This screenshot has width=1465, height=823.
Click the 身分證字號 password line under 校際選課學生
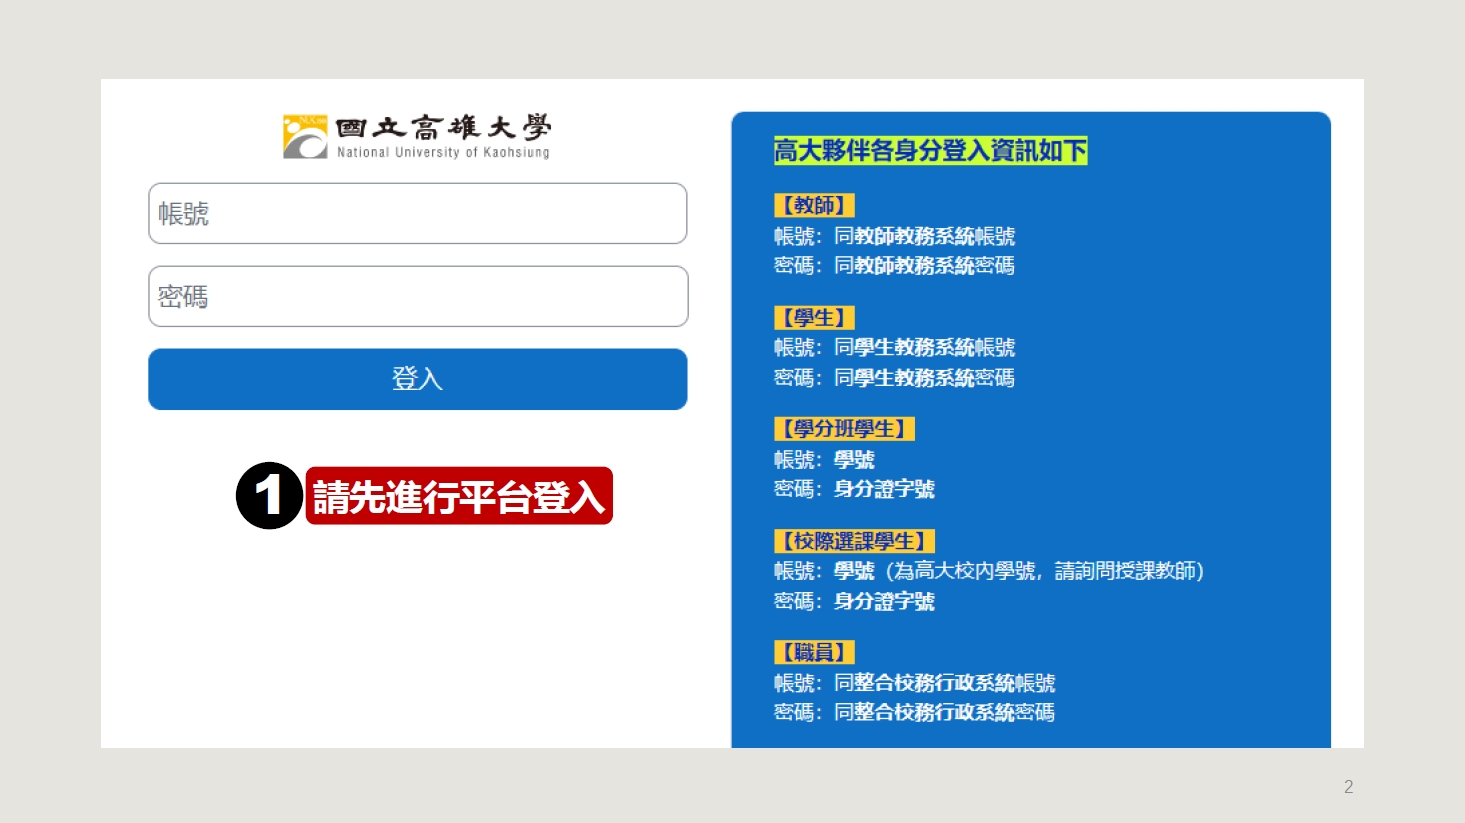coord(884,601)
